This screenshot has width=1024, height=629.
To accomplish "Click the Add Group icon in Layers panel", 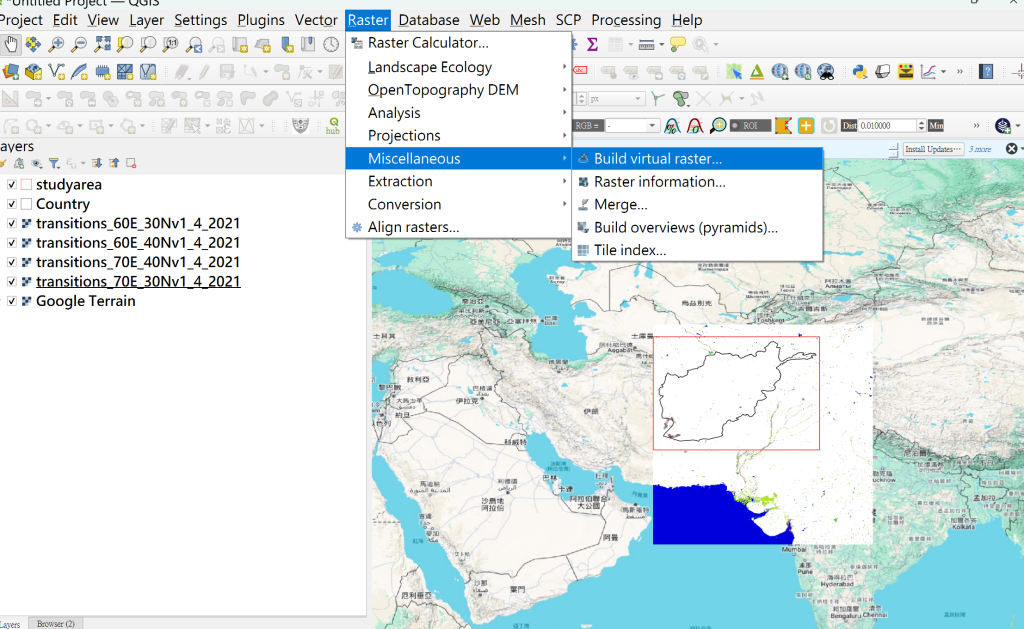I will tap(19, 163).
